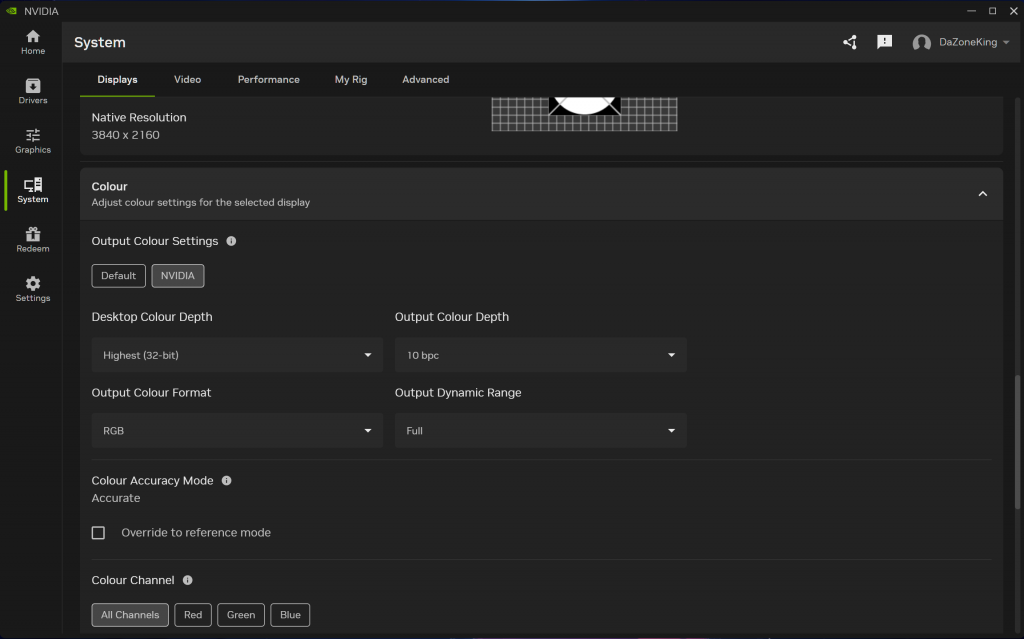The height and width of the screenshot is (639, 1024).
Task: Open Output Dynamic Range dropdown
Action: pos(541,431)
